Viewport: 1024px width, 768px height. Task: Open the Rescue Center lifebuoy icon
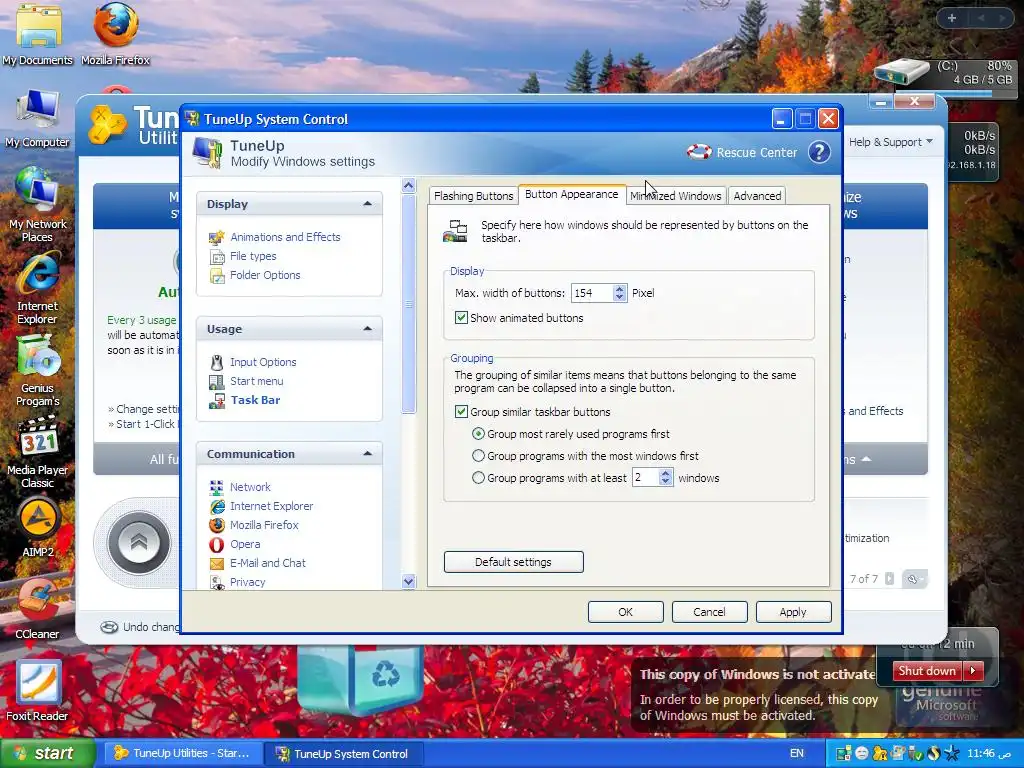[x=699, y=152]
